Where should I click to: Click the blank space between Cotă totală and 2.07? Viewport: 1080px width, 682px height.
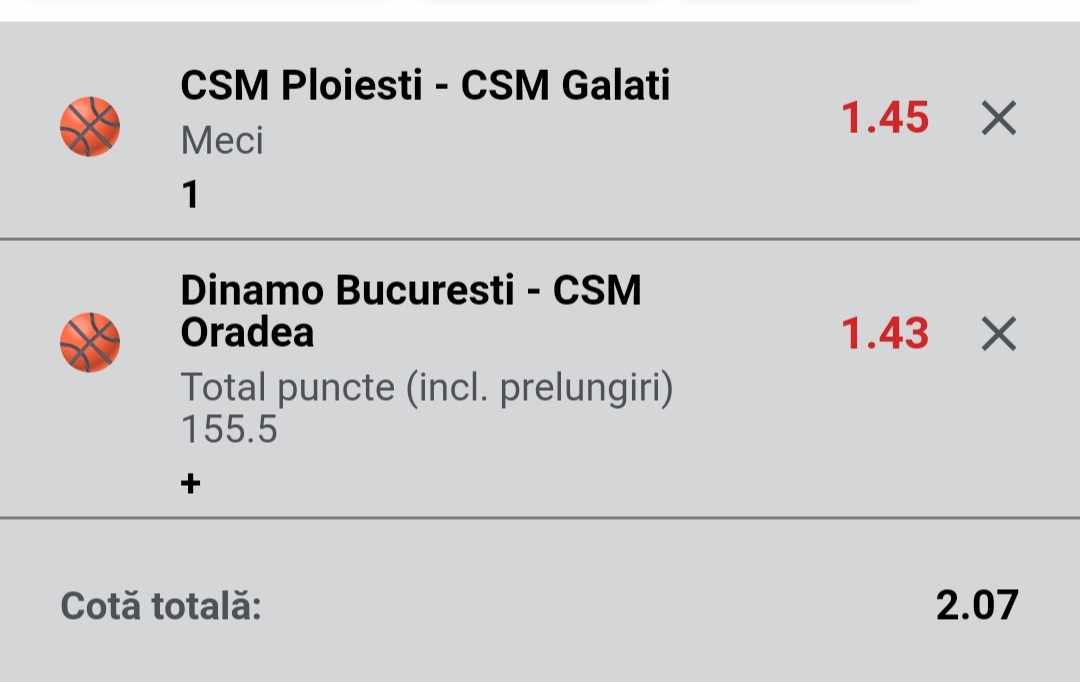(x=600, y=606)
